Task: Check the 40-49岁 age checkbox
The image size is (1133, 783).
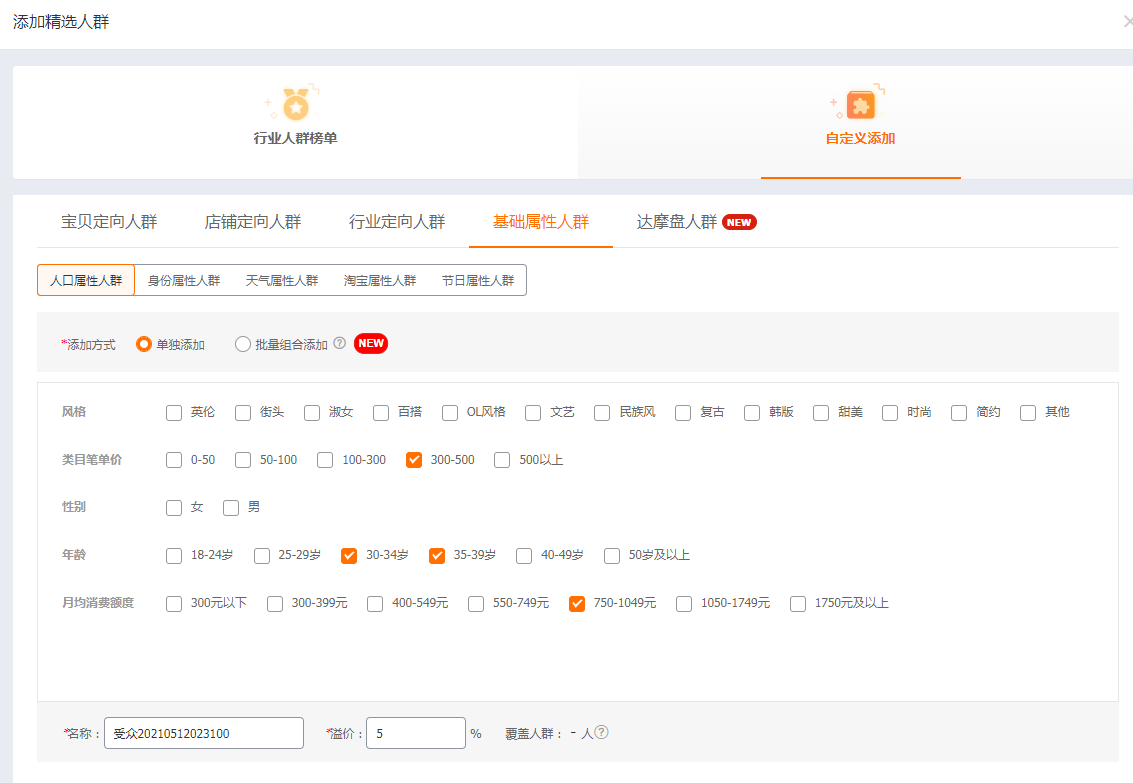Action: point(524,555)
